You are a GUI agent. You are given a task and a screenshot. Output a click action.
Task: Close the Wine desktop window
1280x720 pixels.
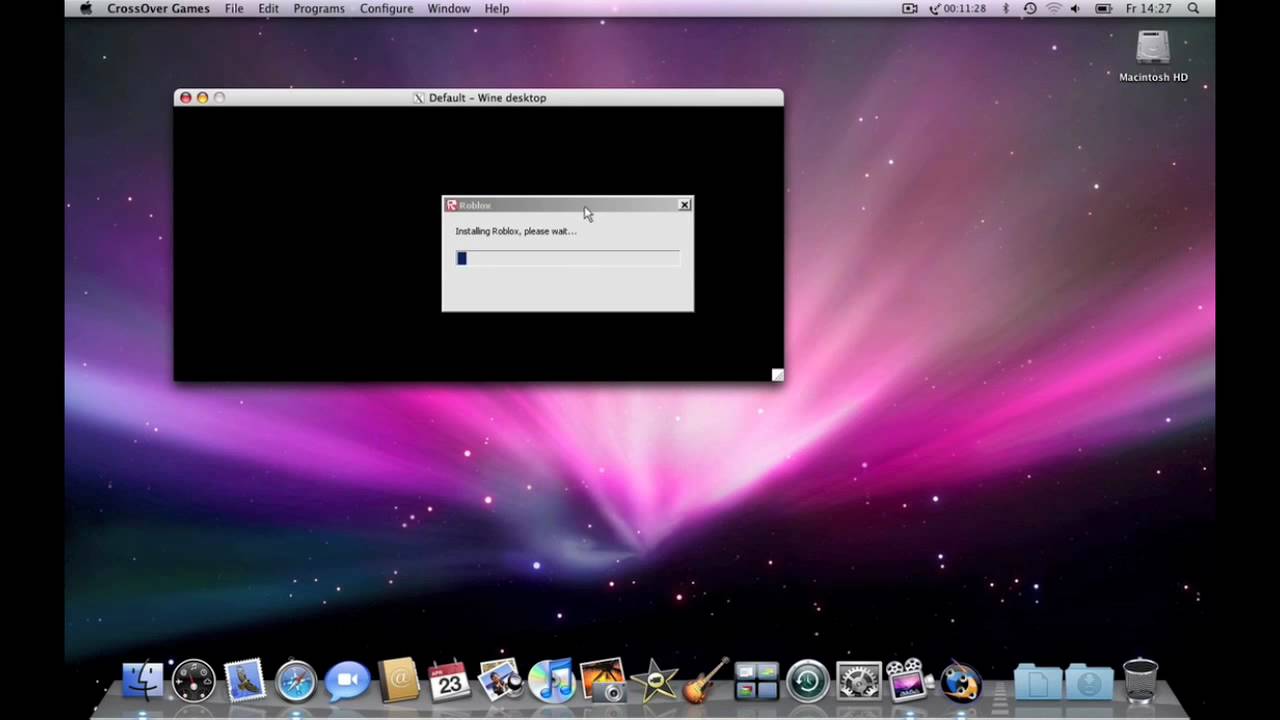click(185, 98)
